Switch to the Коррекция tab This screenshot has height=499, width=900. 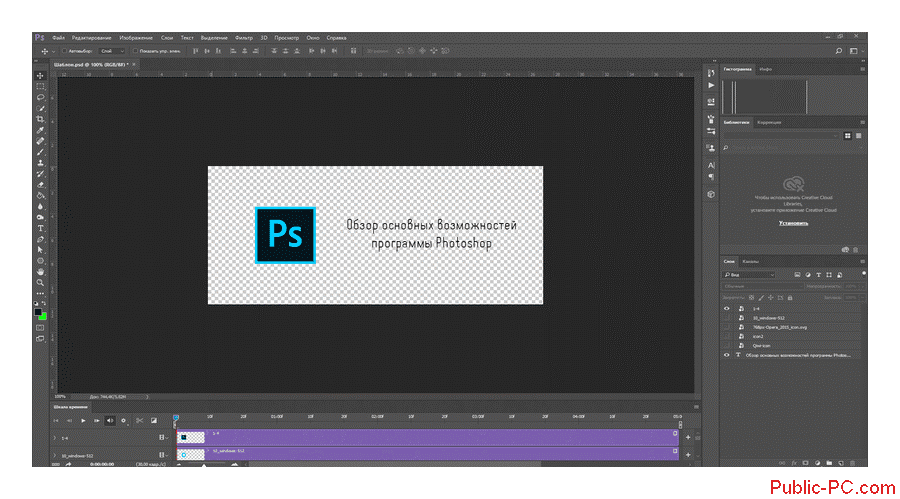click(x=769, y=122)
